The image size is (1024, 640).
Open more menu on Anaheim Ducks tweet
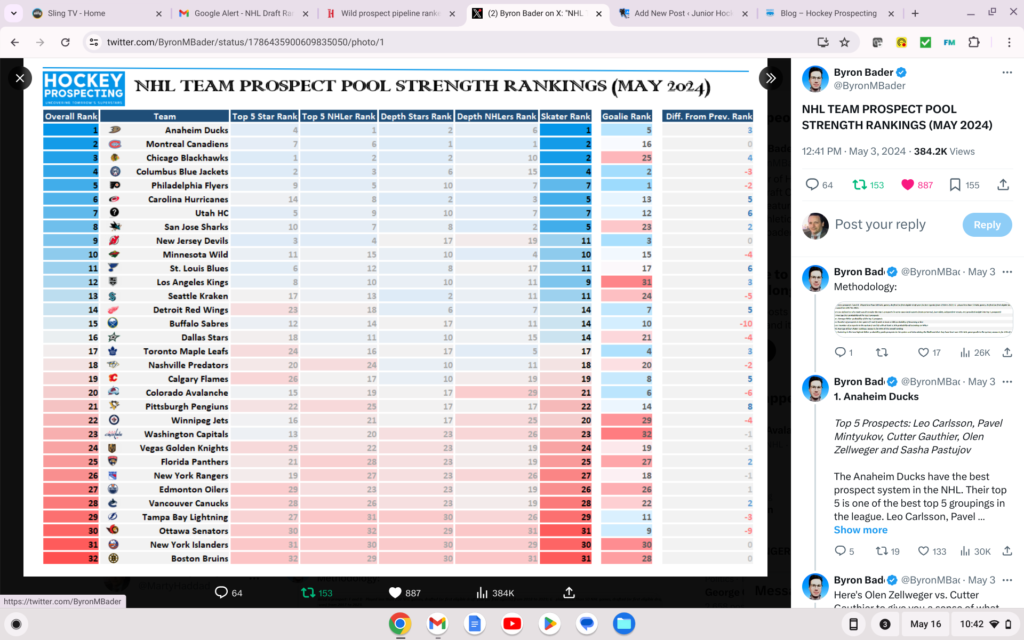(1007, 381)
